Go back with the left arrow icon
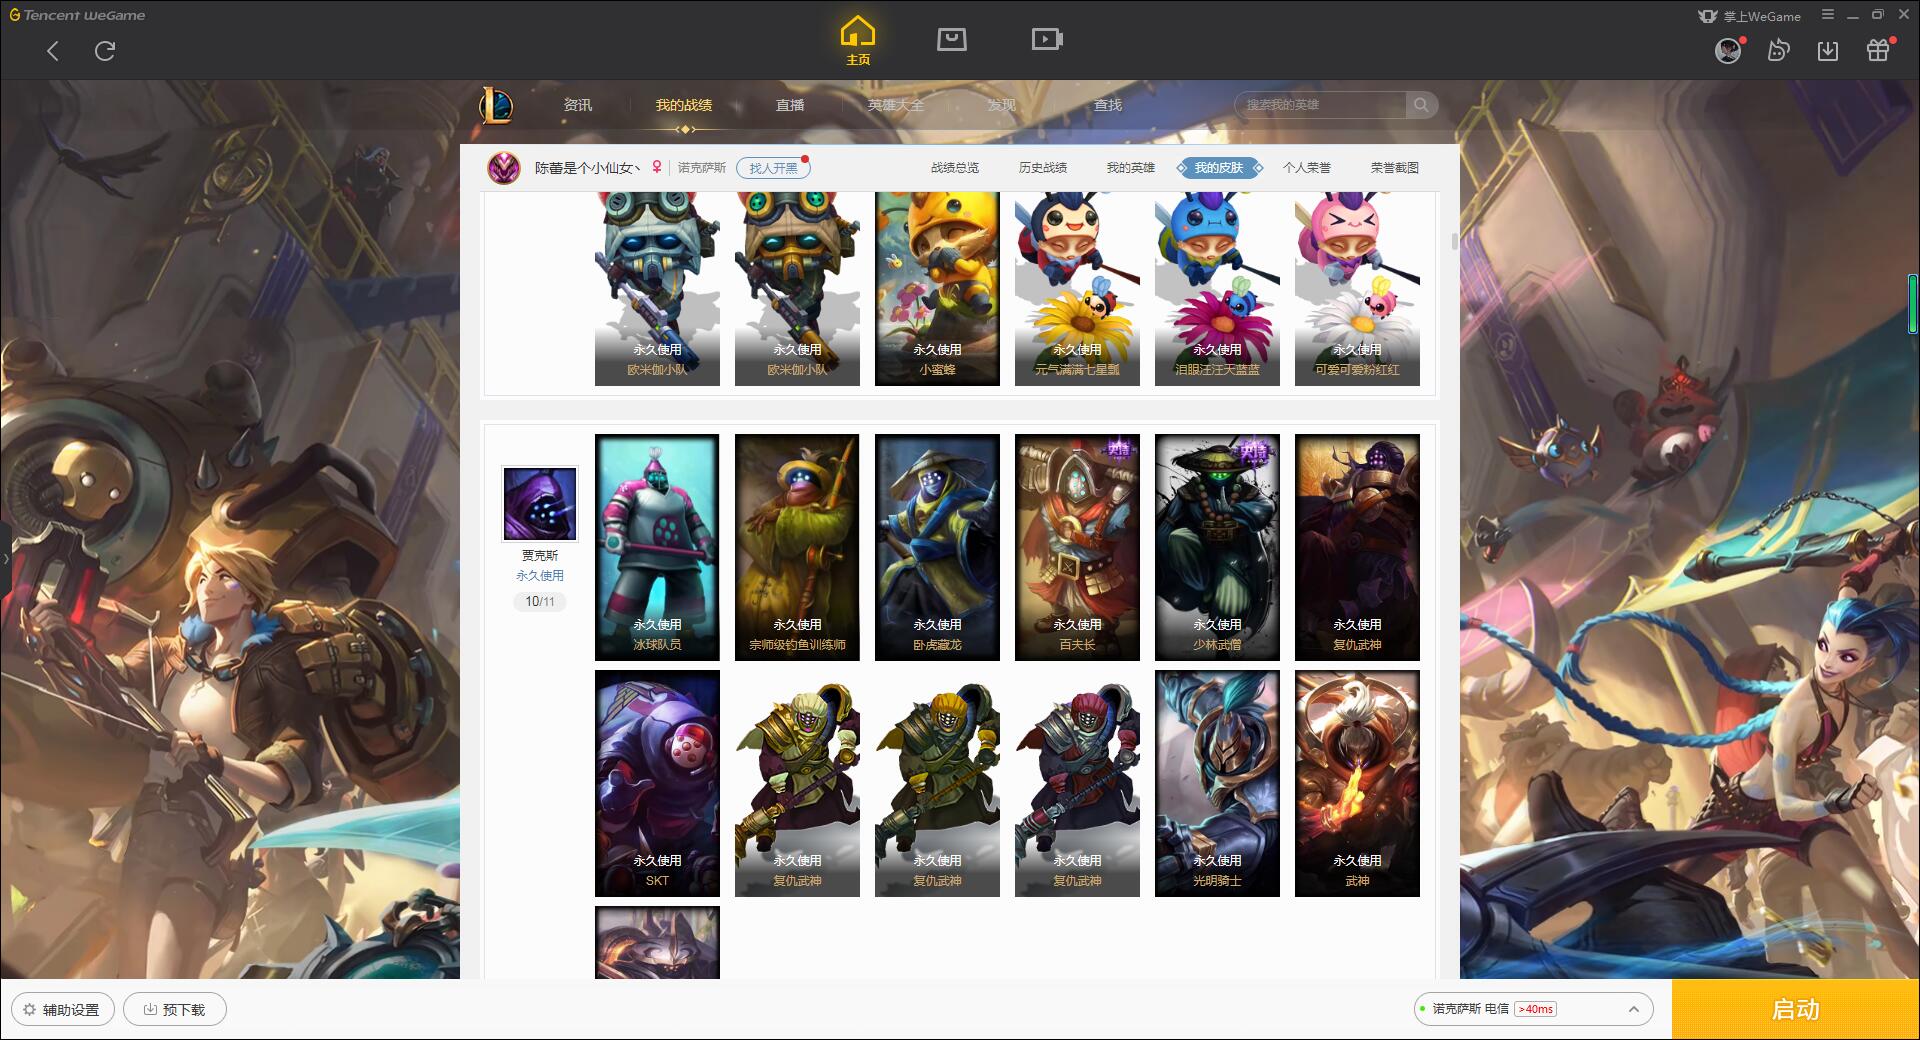1920x1040 pixels. point(53,51)
